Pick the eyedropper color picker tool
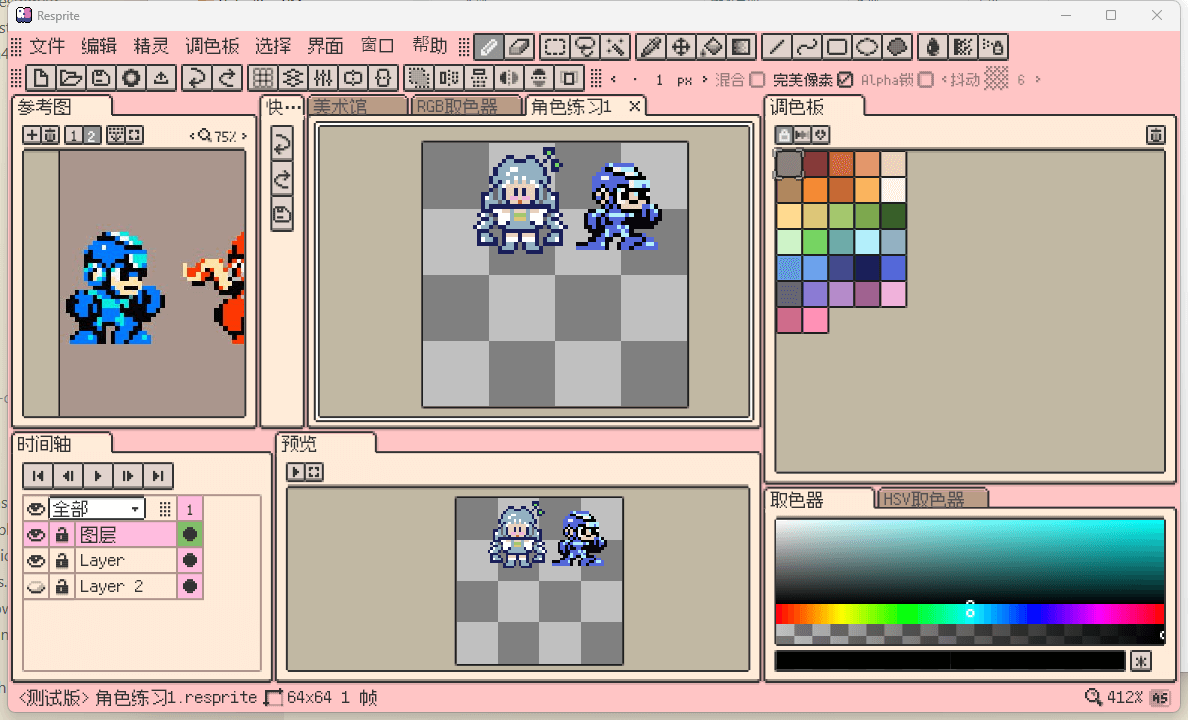This screenshot has height=720, width=1188. tap(650, 46)
